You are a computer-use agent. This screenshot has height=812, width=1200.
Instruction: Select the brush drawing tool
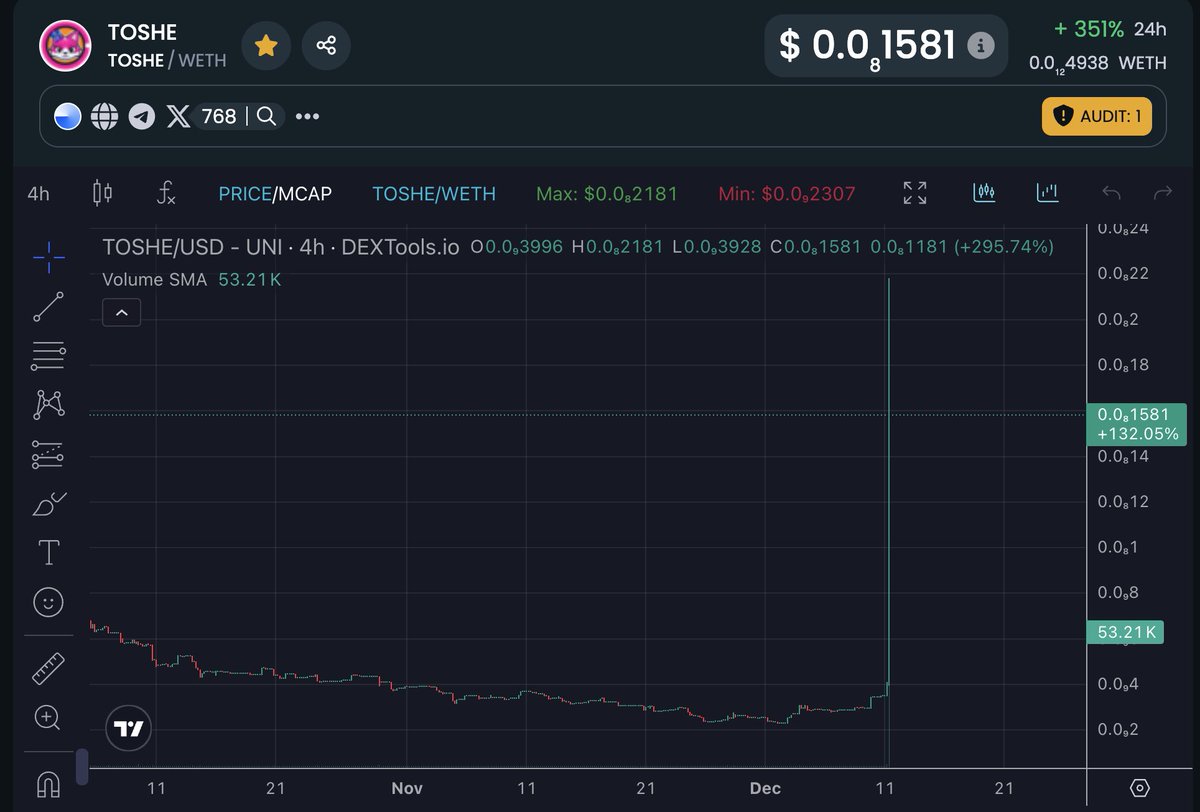pos(48,504)
